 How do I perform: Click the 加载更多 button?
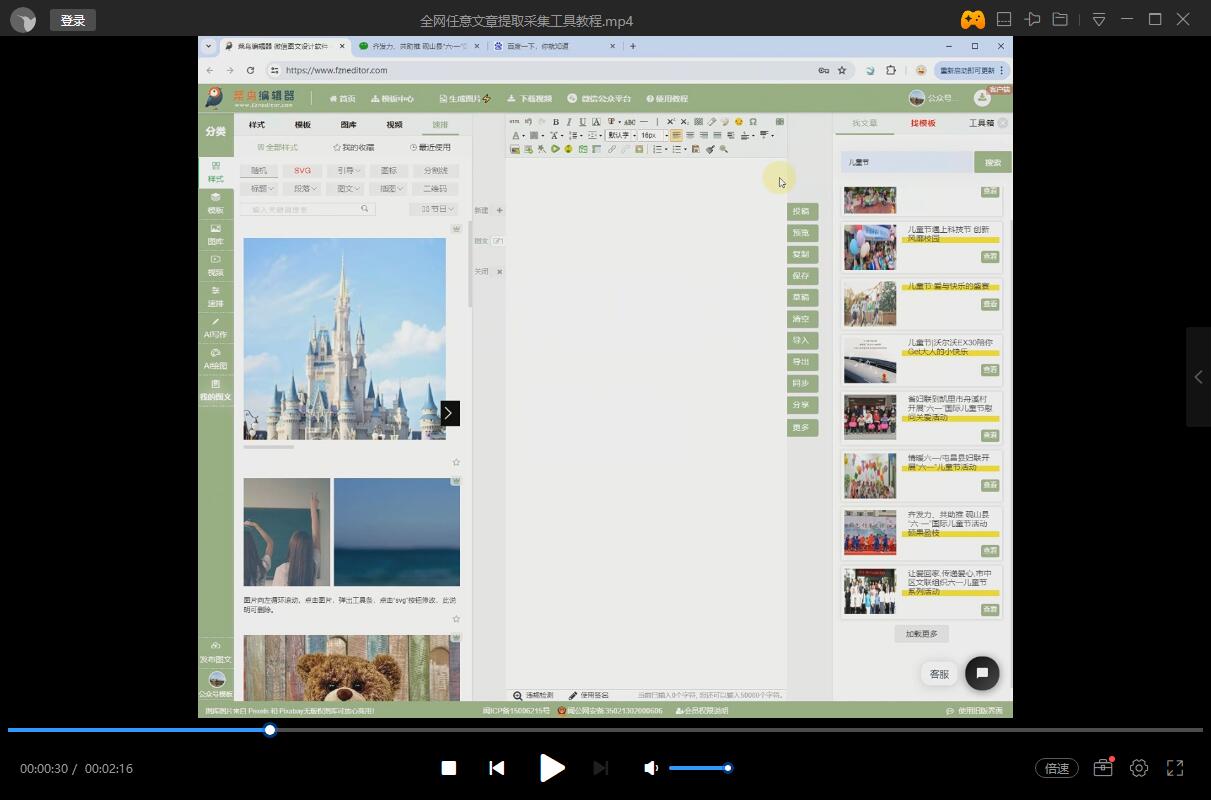point(921,634)
